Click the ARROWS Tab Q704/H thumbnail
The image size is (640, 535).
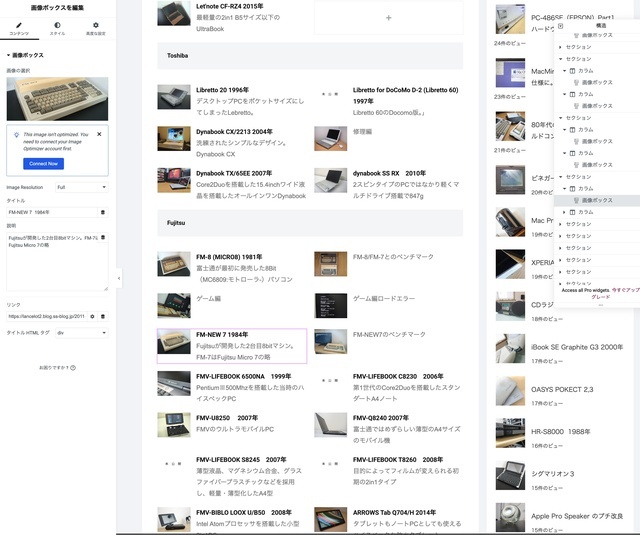click(x=331, y=519)
